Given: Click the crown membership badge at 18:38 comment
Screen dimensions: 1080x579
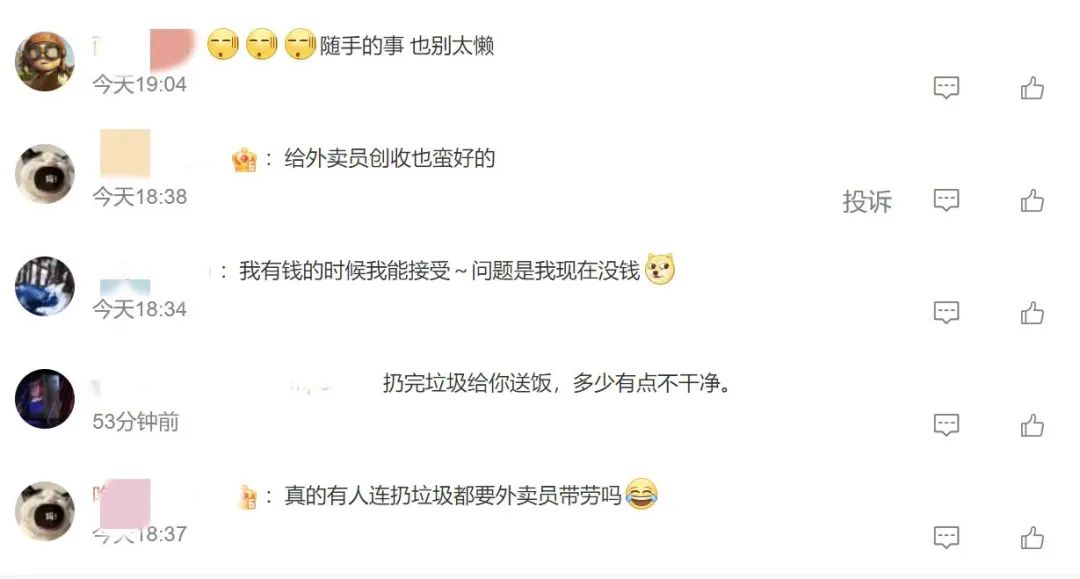Looking at the screenshot, I should click(x=245, y=159).
